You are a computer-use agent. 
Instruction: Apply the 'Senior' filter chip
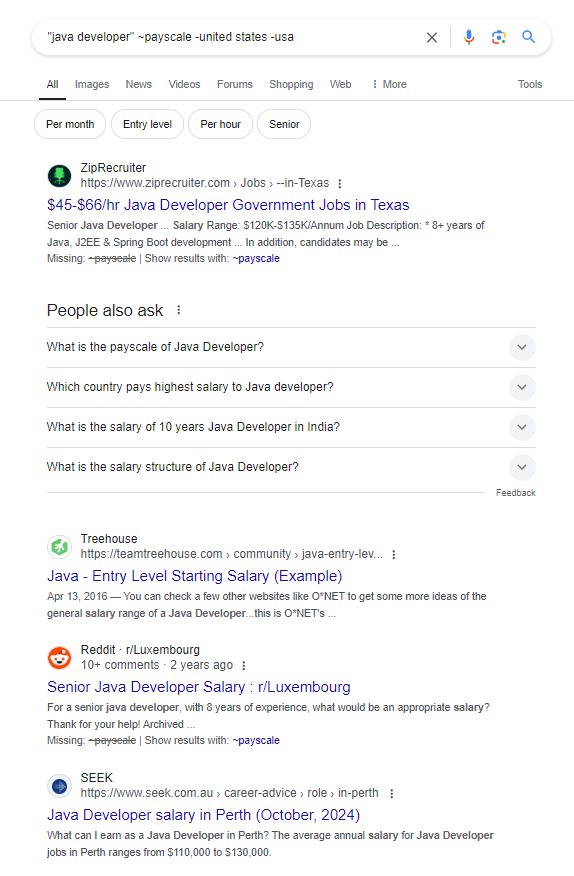pyautogui.click(x=284, y=124)
